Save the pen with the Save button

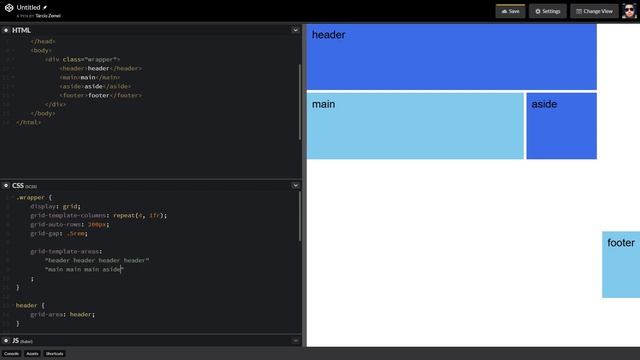pyautogui.click(x=510, y=11)
